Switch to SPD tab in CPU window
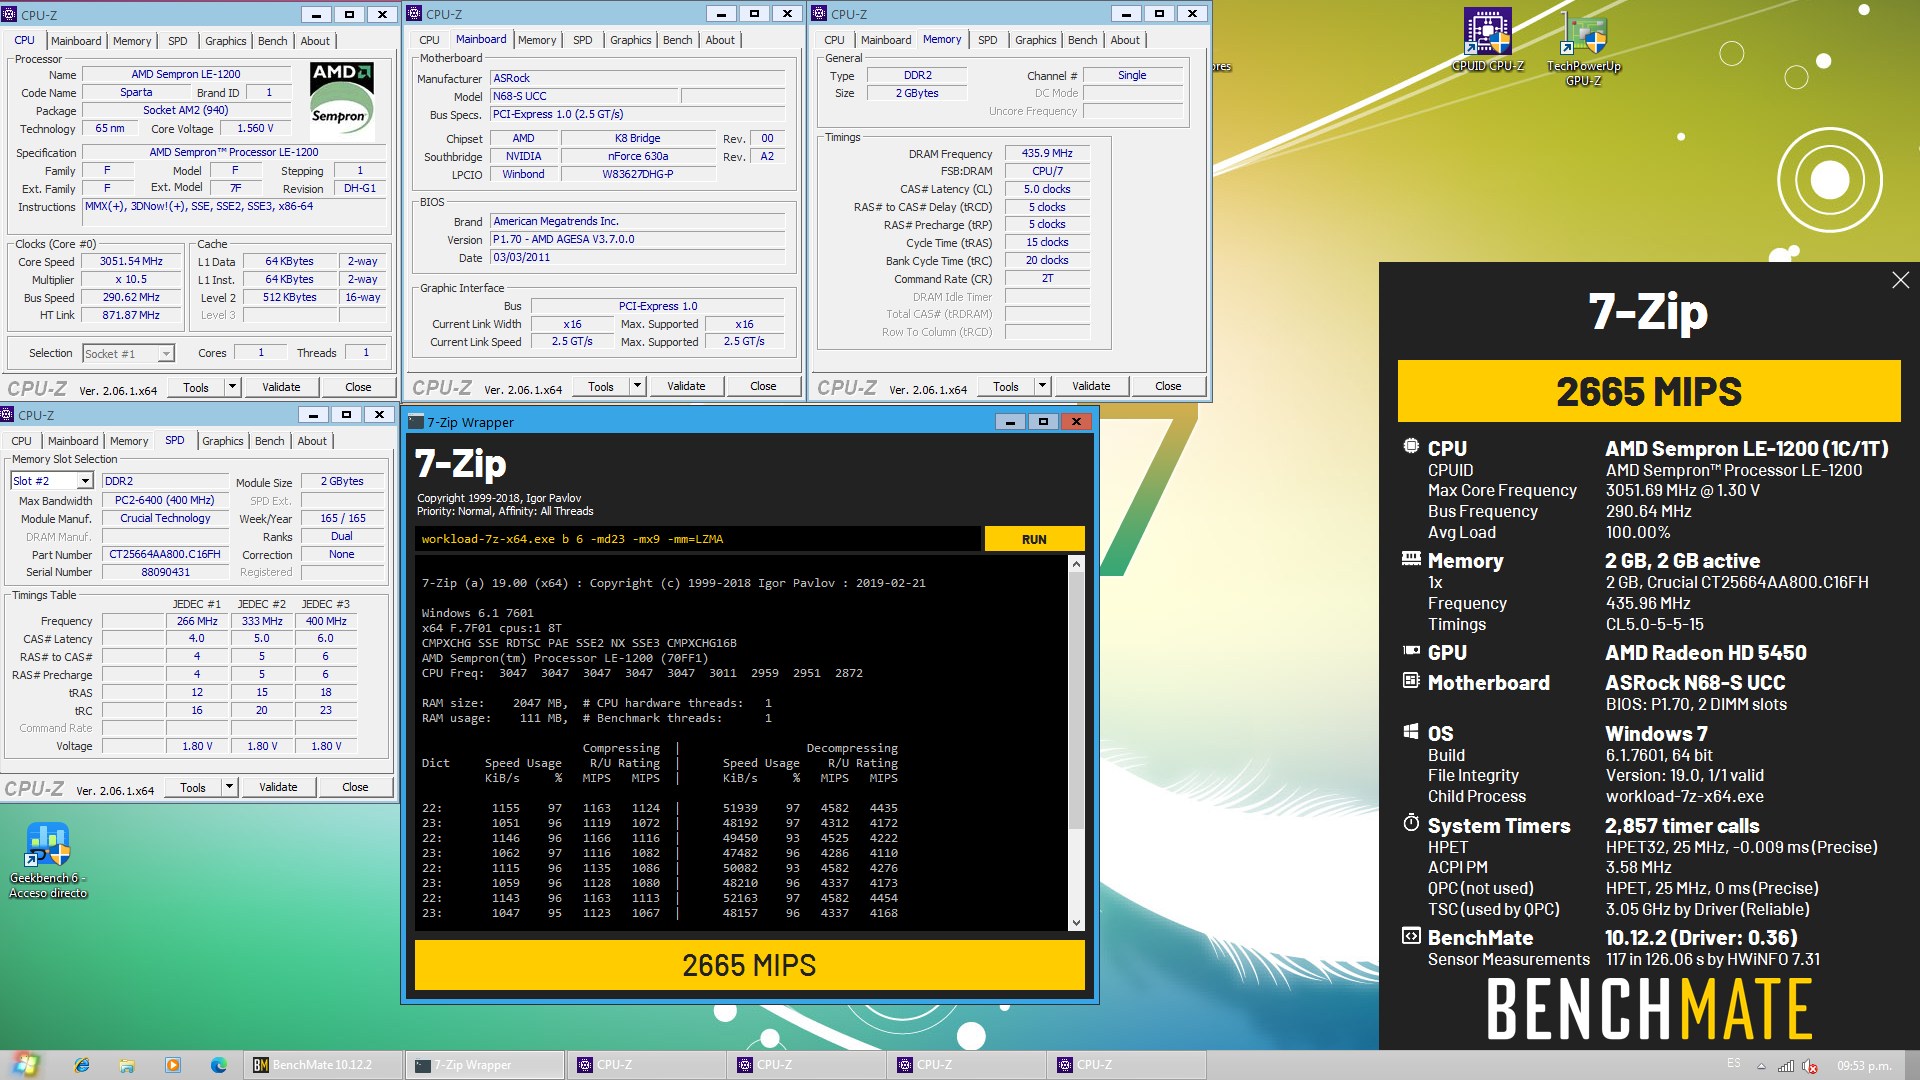Viewport: 1920px width, 1080px height. coord(178,41)
